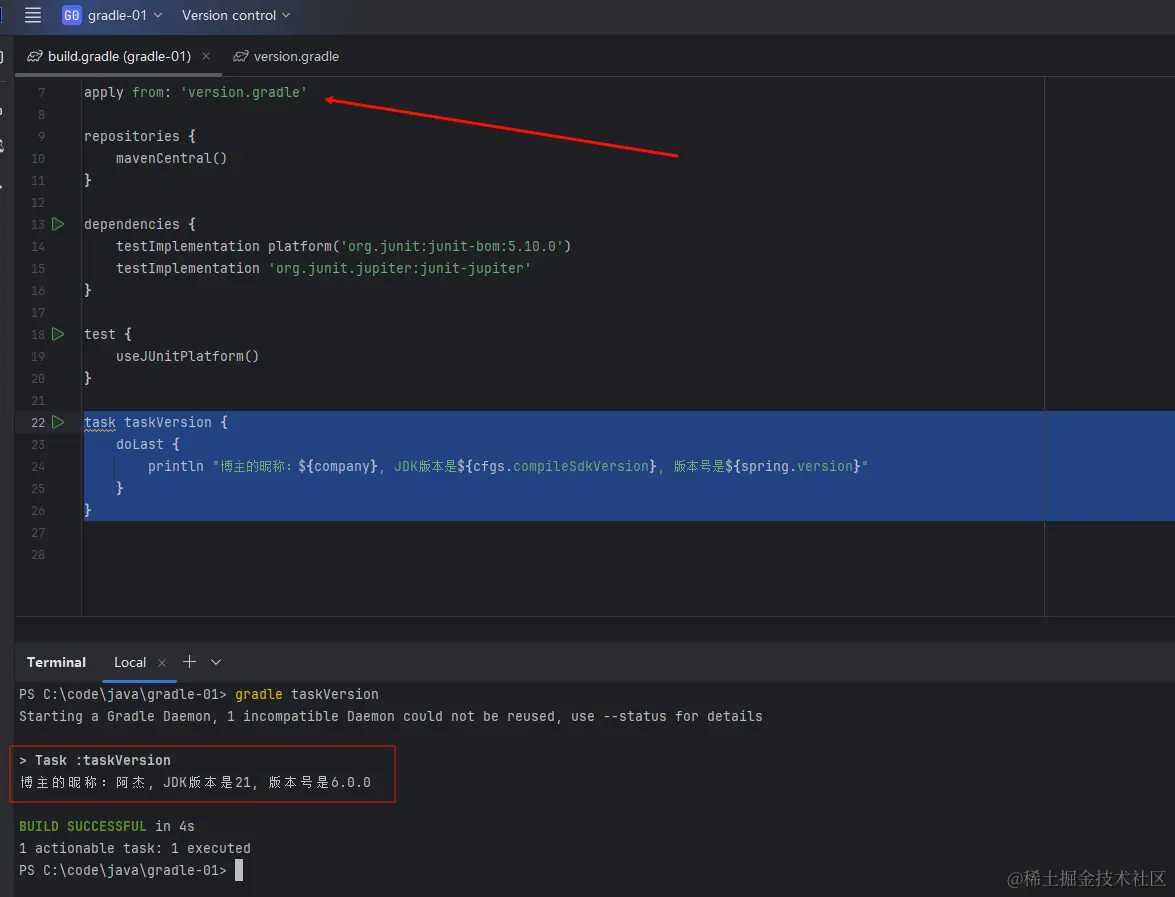Click the junit-bom:5.10.0 platform string
1175x897 pixels.
tap(452, 246)
